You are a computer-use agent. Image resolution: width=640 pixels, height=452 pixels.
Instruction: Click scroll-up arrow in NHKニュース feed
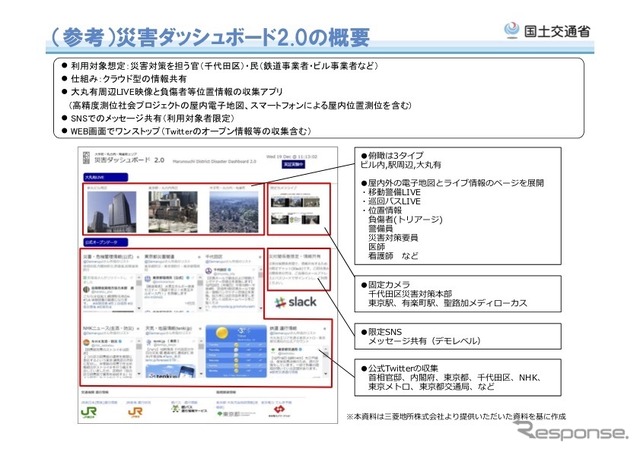coord(139,341)
